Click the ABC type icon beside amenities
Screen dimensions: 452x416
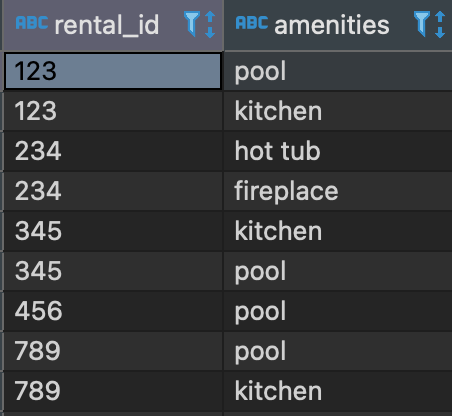point(252,23)
